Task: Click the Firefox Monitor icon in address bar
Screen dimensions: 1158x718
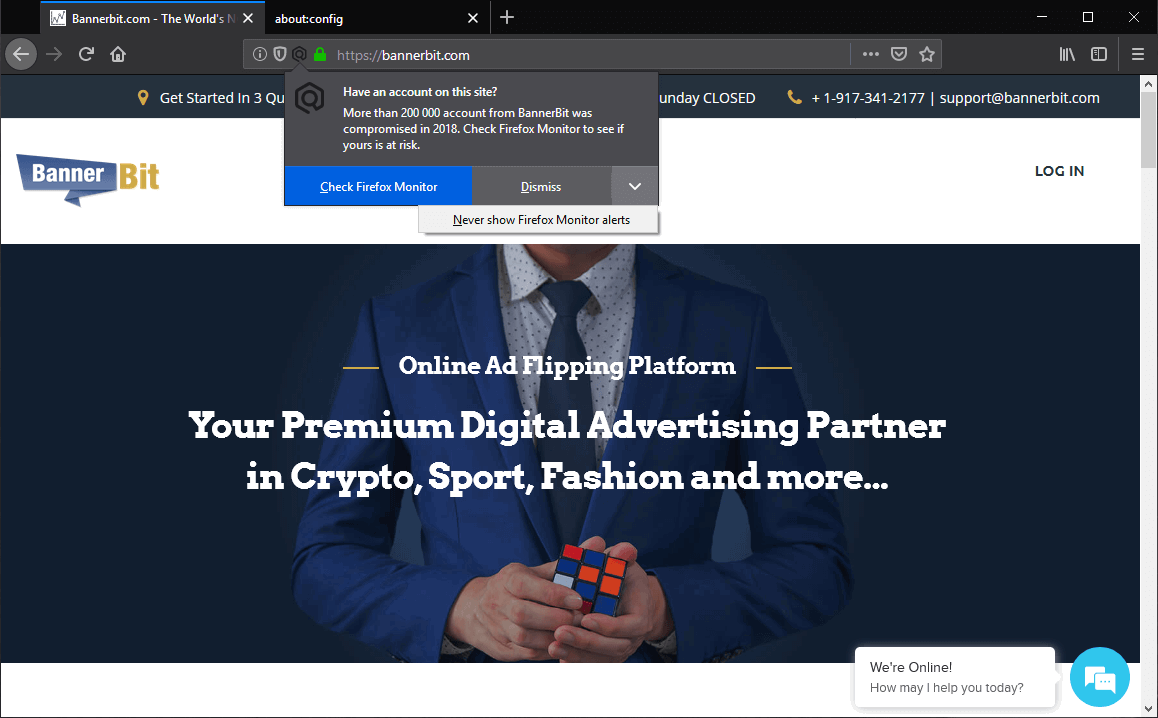Action: click(299, 54)
